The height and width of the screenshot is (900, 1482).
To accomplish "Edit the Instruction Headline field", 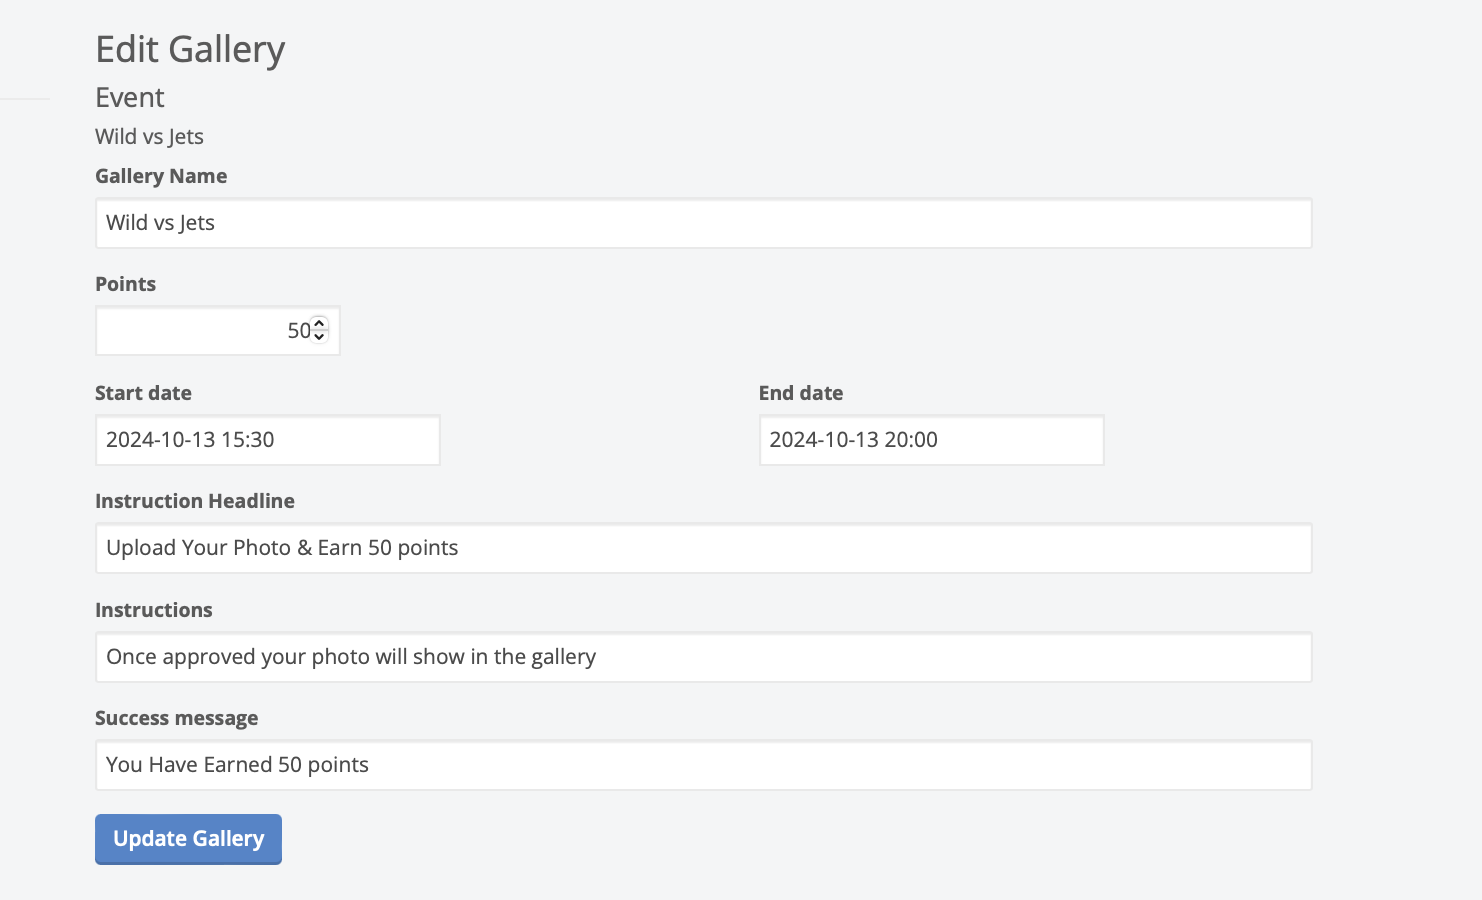I will pos(703,548).
